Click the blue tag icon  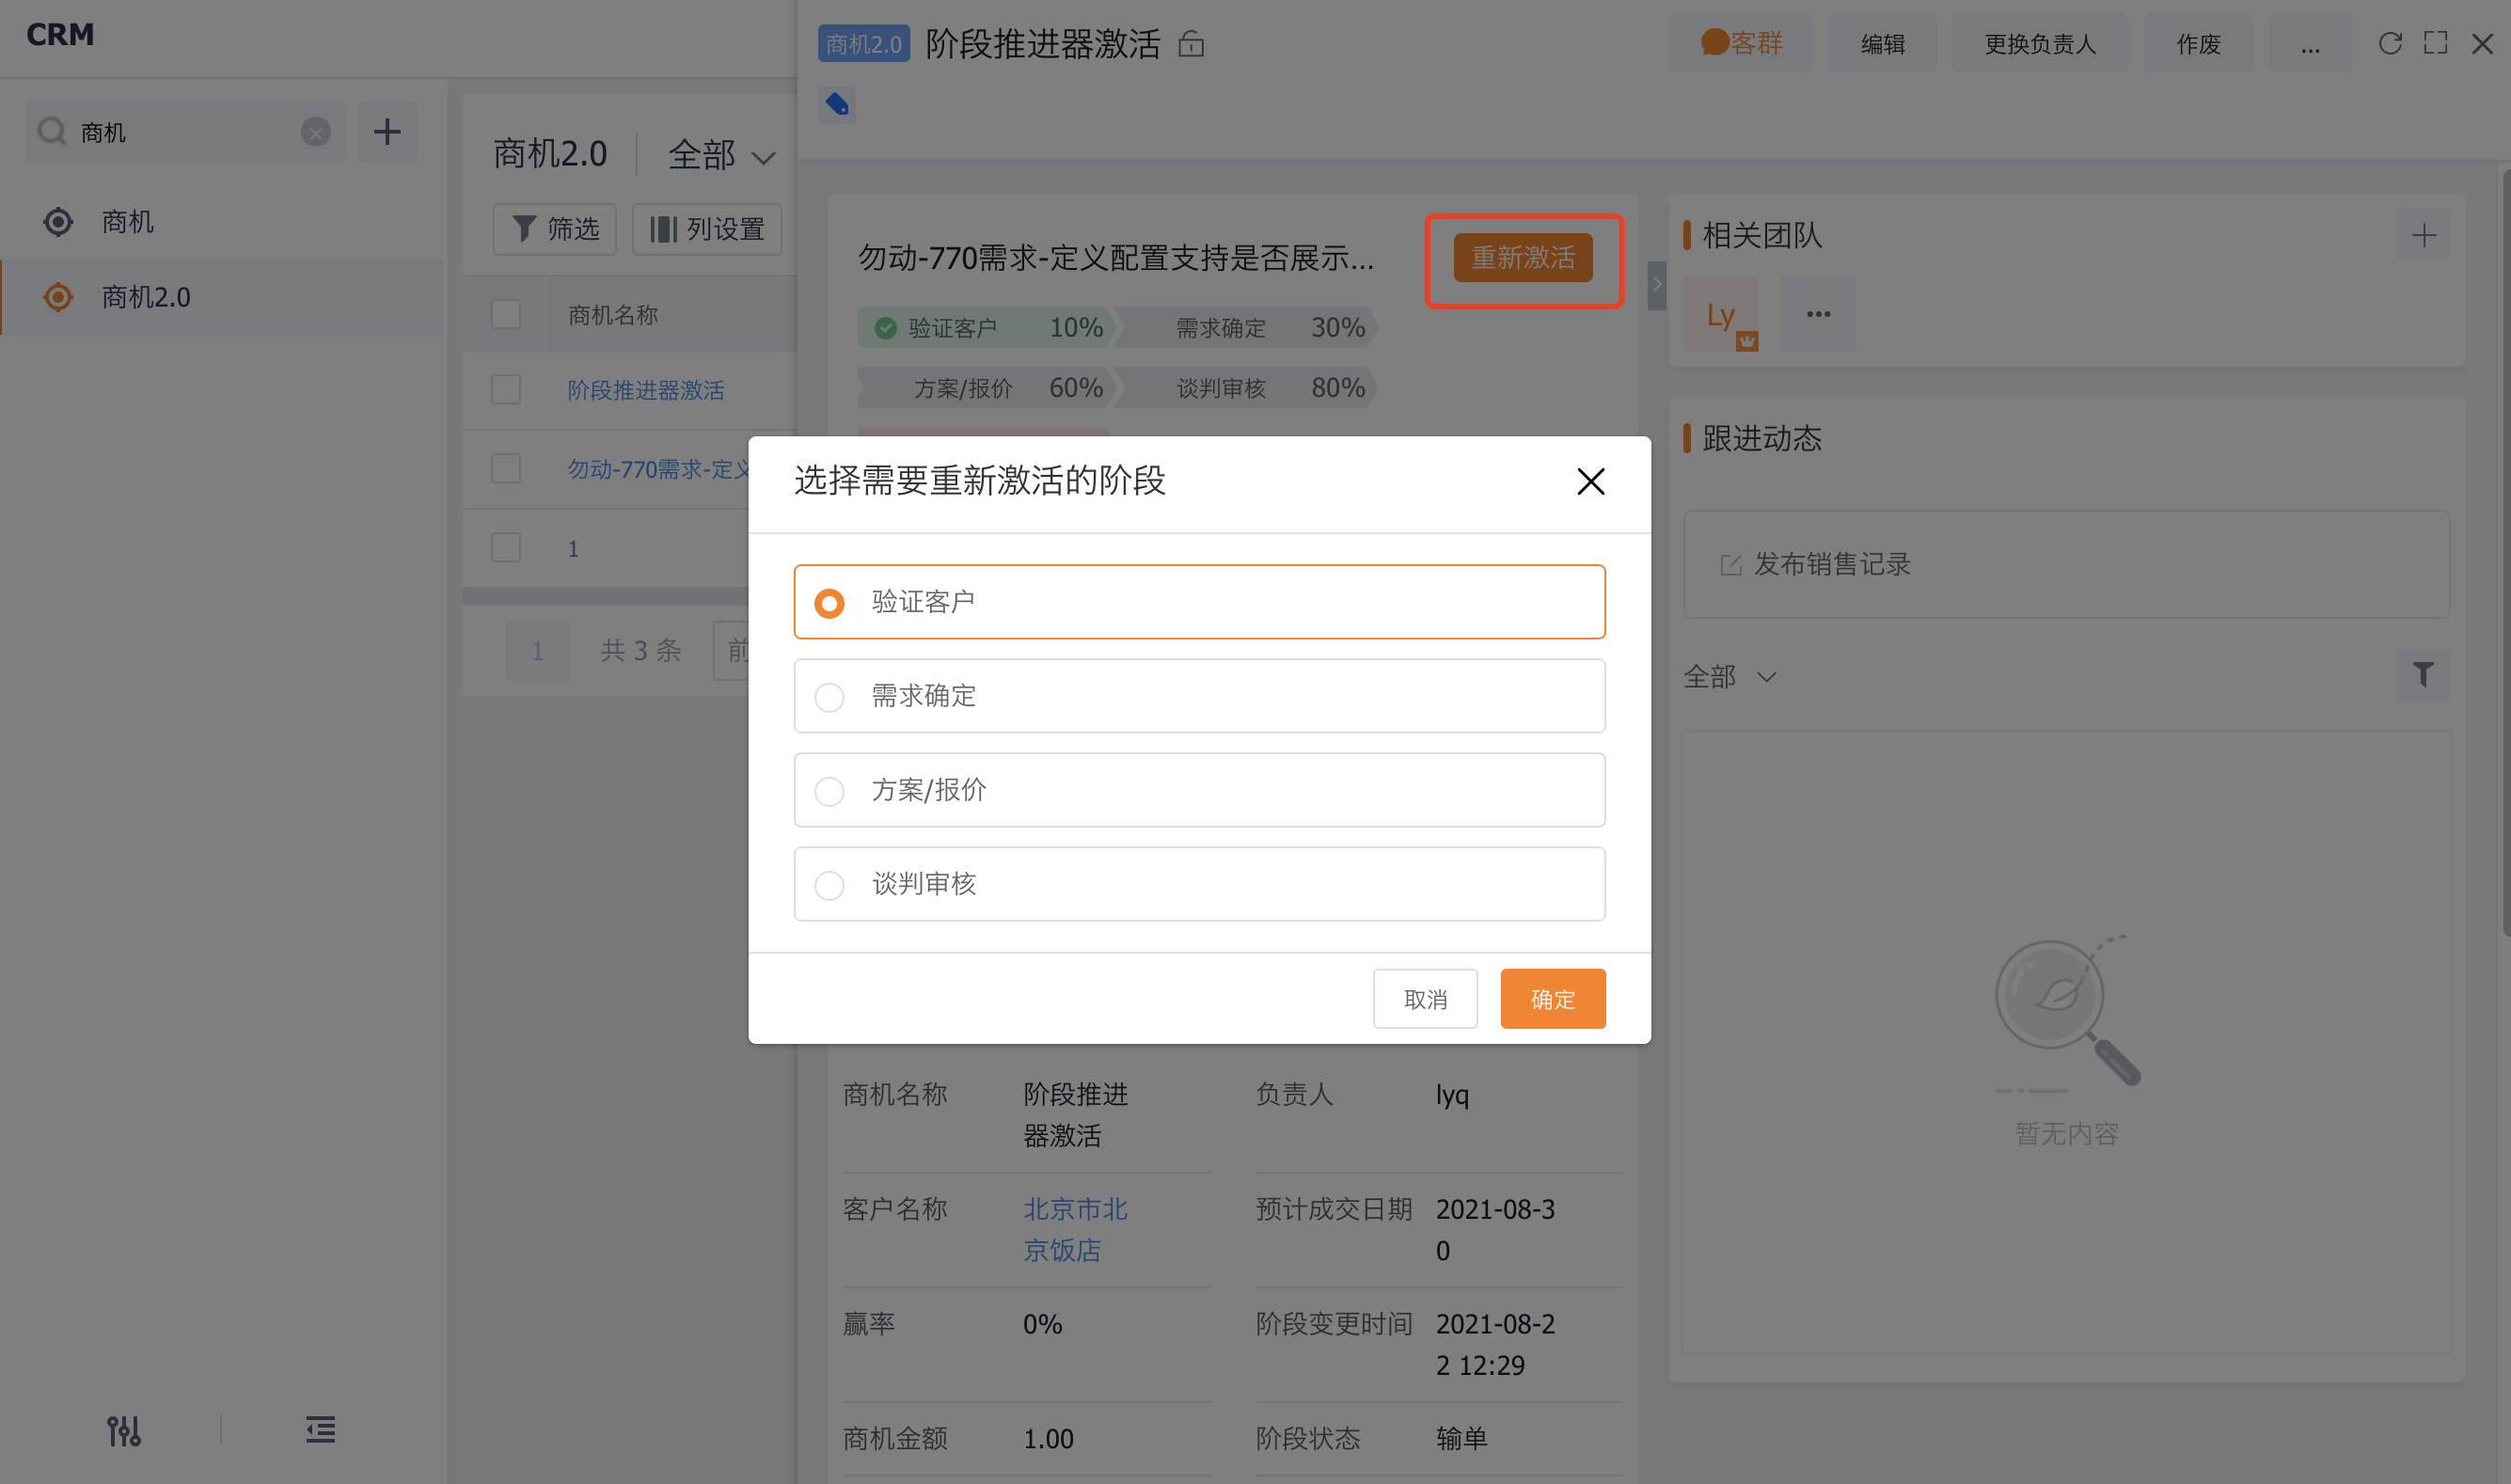pyautogui.click(x=837, y=104)
